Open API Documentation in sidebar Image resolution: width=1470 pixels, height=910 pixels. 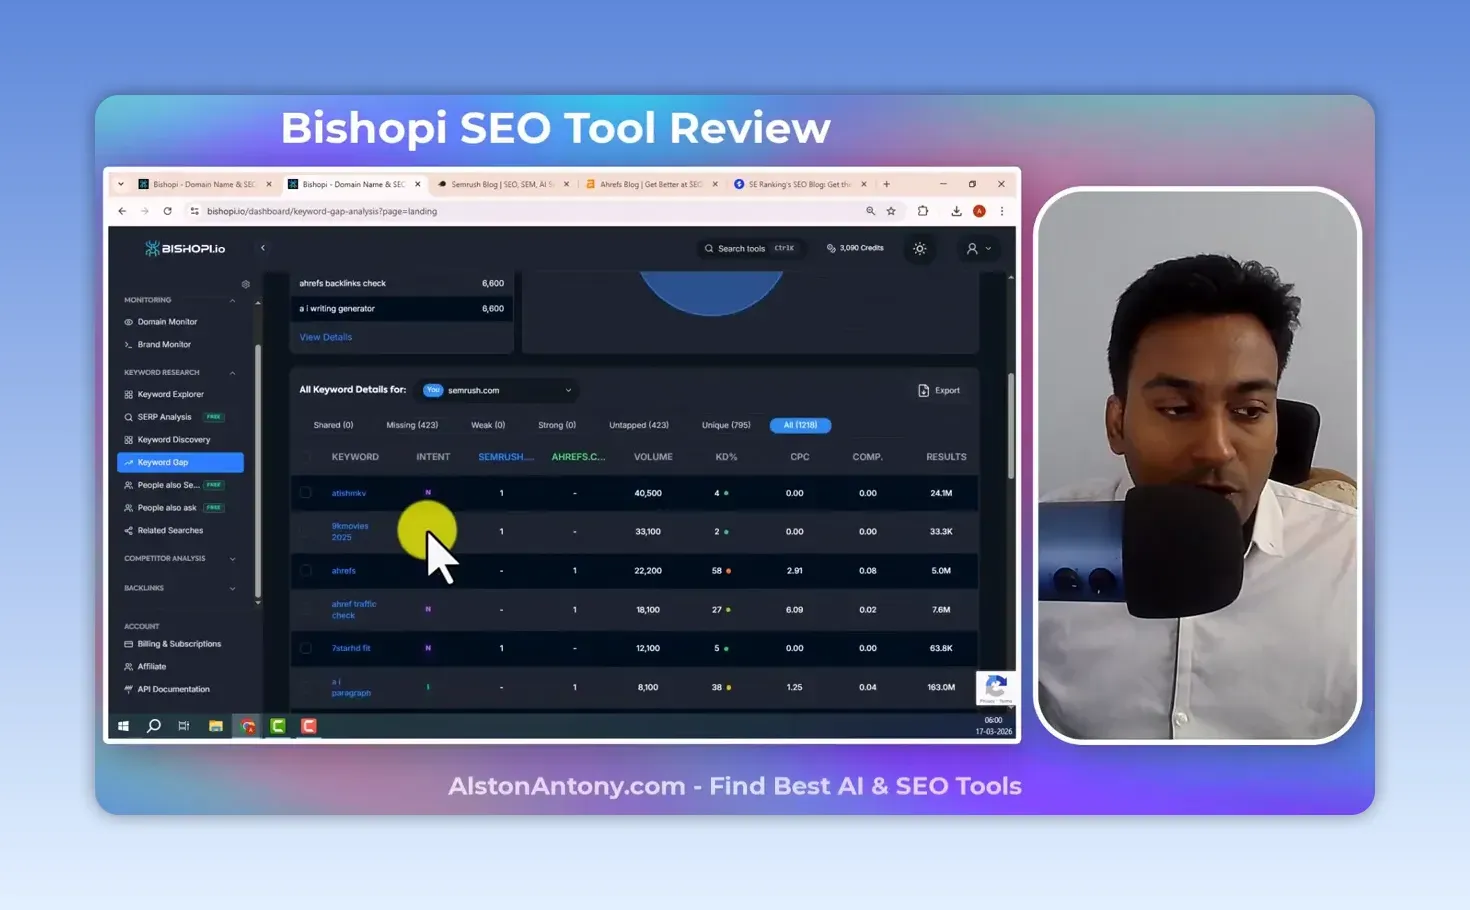point(173,689)
